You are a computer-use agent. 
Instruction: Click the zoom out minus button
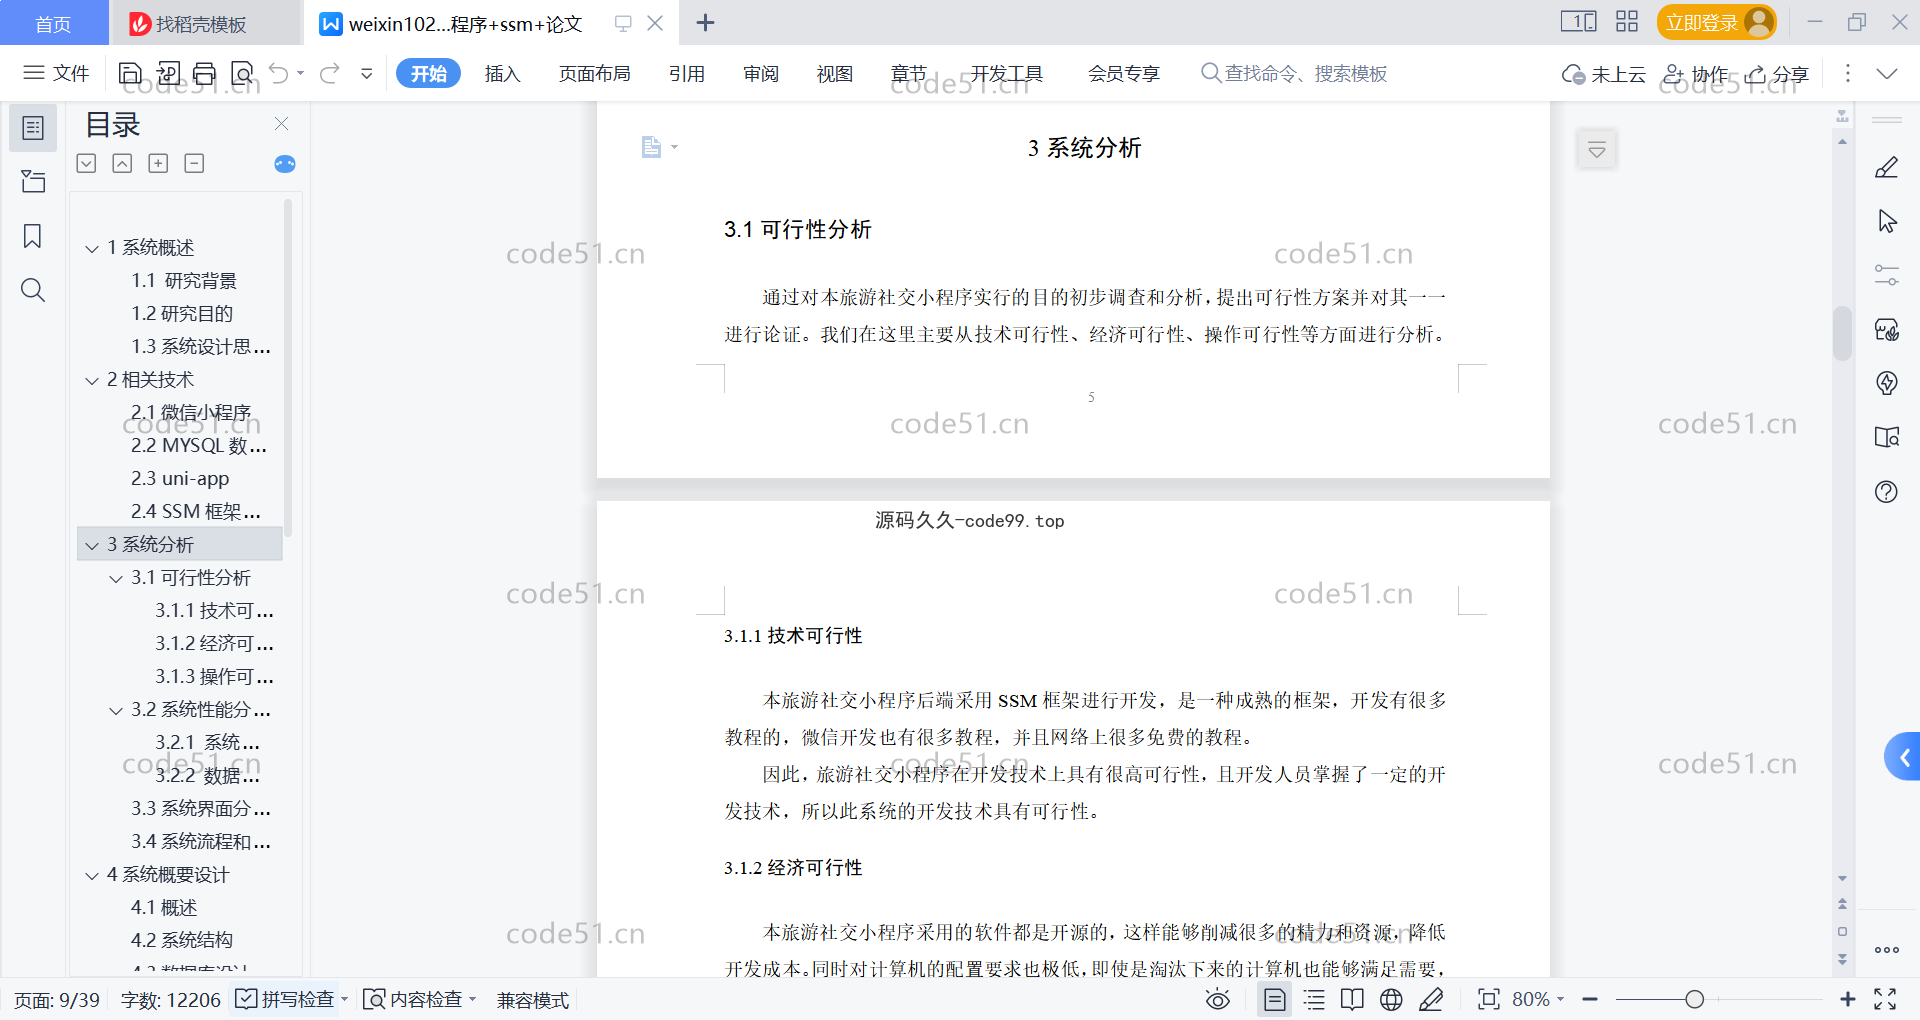pyautogui.click(x=1590, y=999)
